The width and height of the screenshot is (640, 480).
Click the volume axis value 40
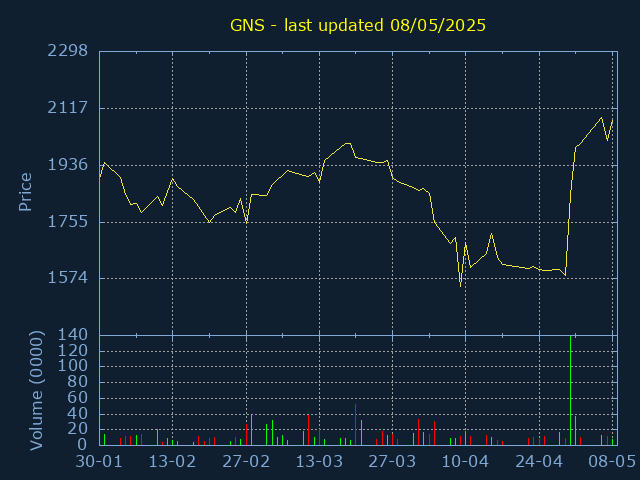[78, 414]
